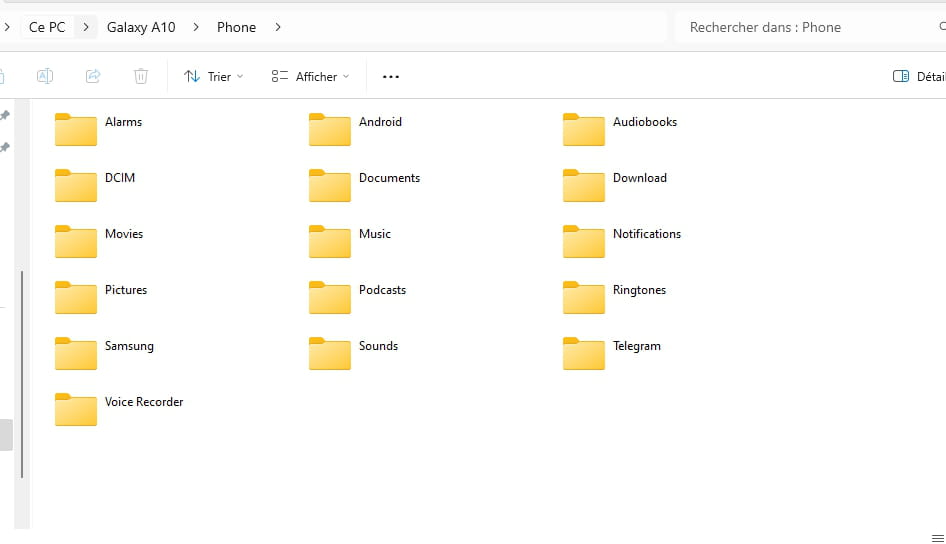946x544 pixels.
Task: Open the Pictures folder icon
Action: pyautogui.click(x=76, y=298)
